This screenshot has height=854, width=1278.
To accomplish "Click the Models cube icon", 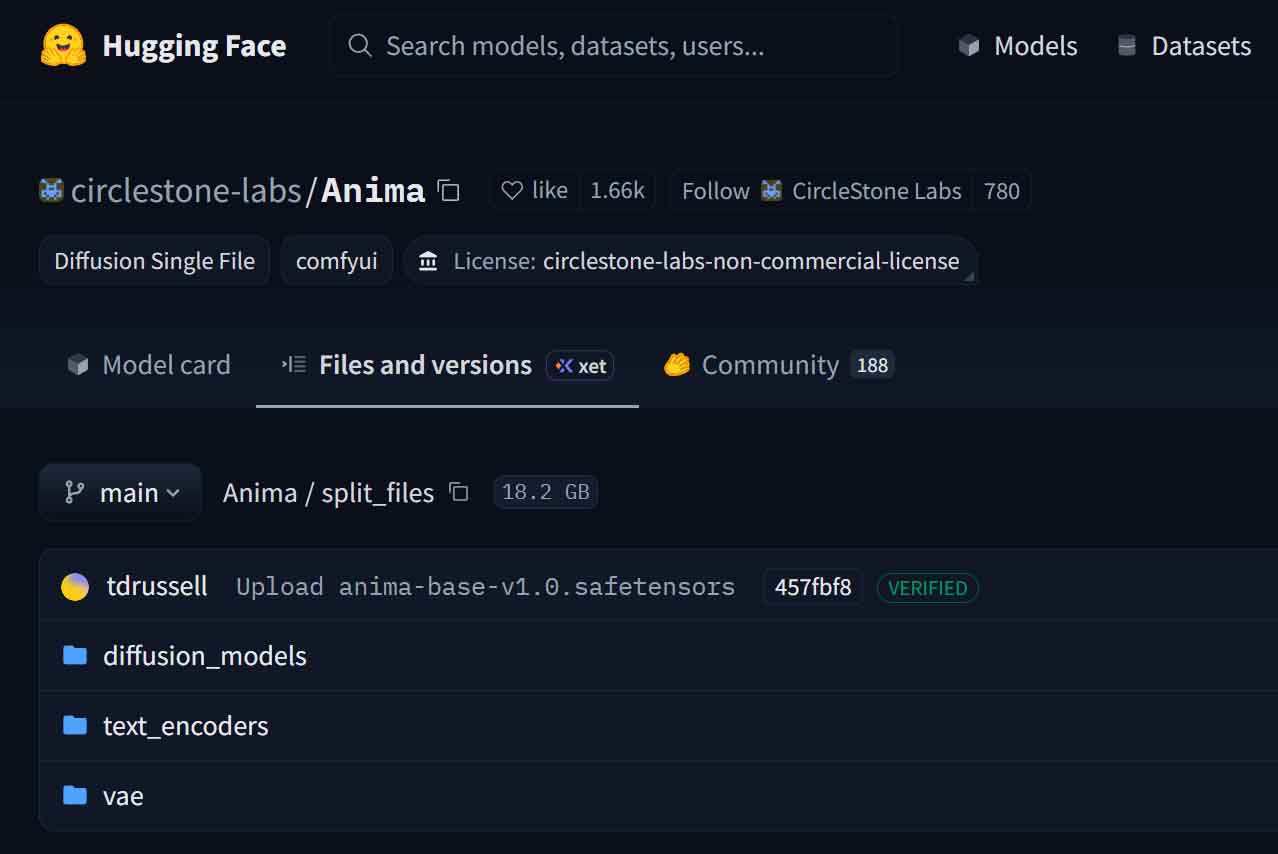I will (968, 46).
